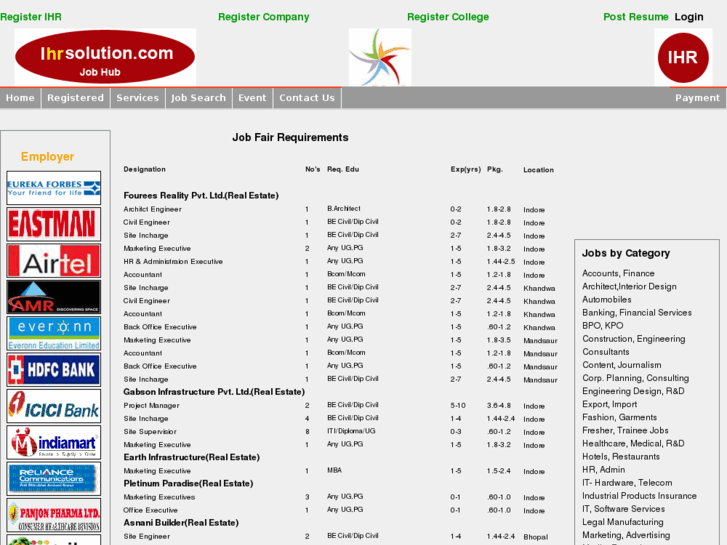Select Healthcare, Medical, R&D category

[633, 443]
